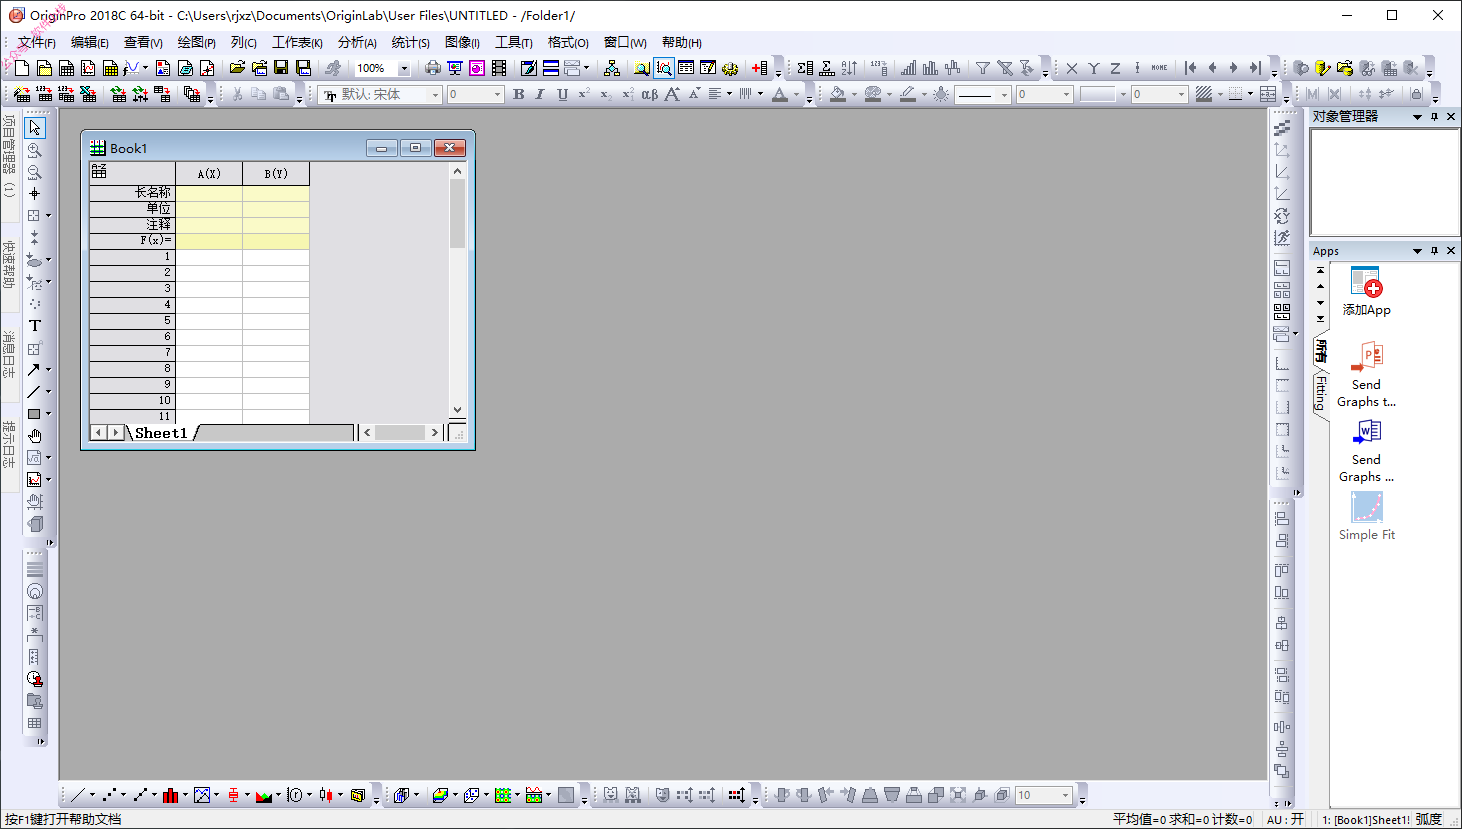
Task: Click Book1 vertical scrollbar down arrow
Action: [458, 410]
